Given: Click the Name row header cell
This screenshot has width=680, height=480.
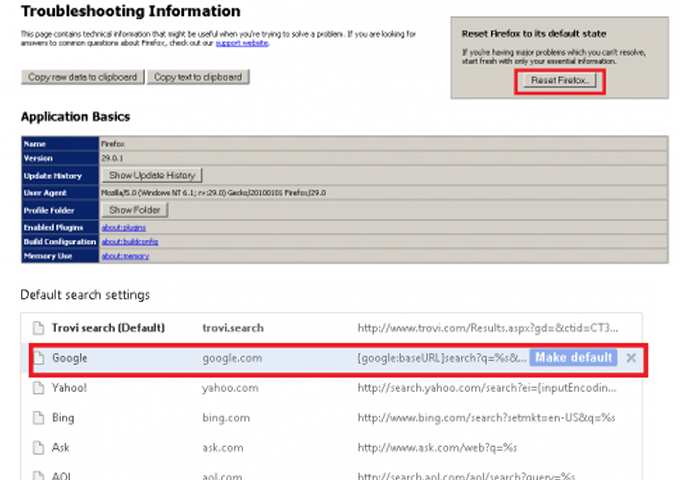Looking at the screenshot, I should [x=60, y=144].
